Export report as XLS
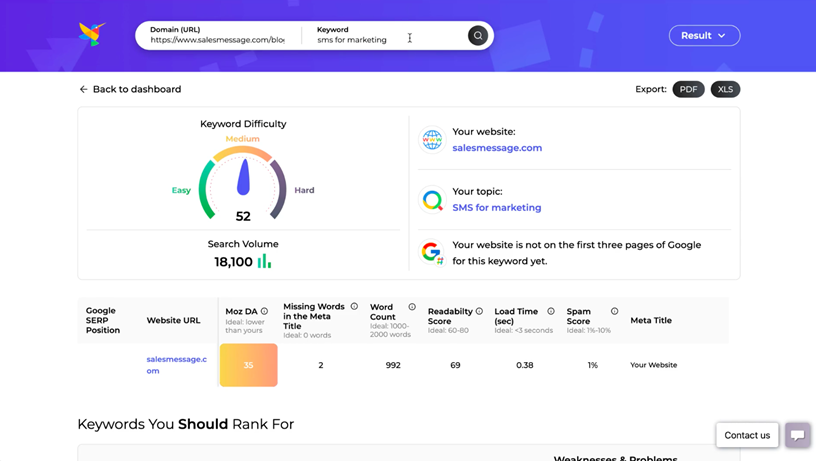 pos(725,89)
